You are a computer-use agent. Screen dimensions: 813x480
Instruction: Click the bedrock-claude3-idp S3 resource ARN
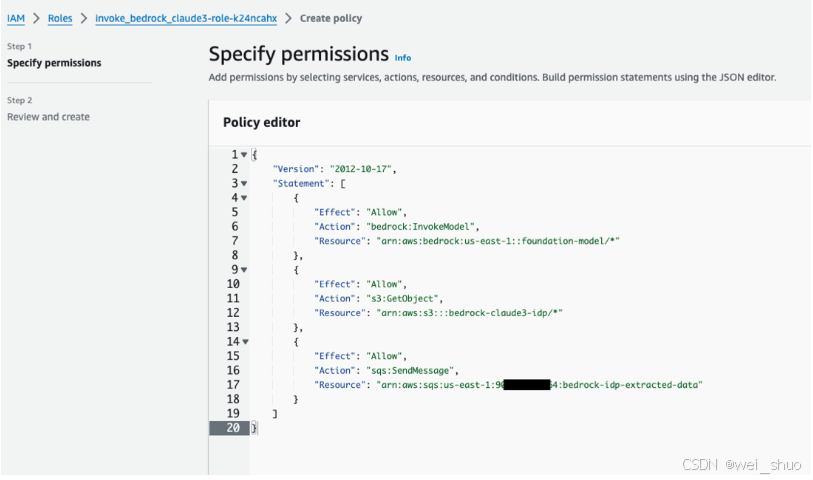click(469, 313)
